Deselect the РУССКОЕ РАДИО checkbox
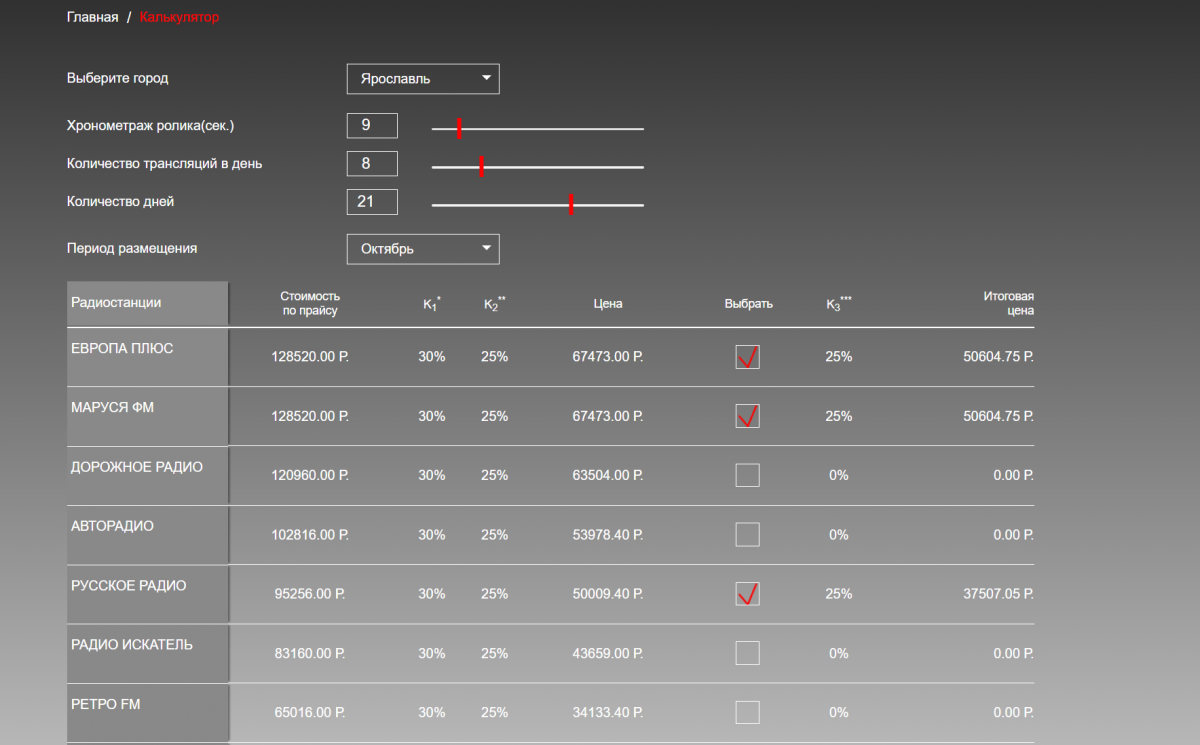Image resolution: width=1200 pixels, height=745 pixels. click(x=747, y=594)
